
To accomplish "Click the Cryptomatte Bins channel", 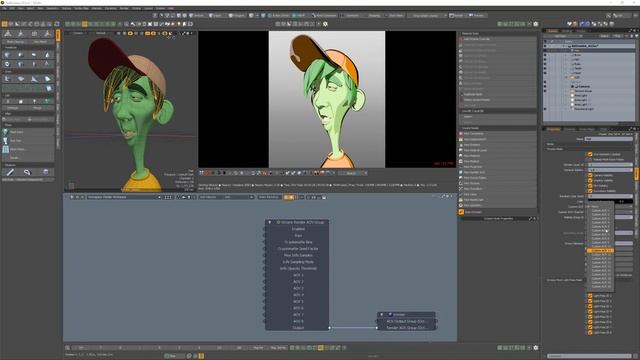I will (298, 242).
